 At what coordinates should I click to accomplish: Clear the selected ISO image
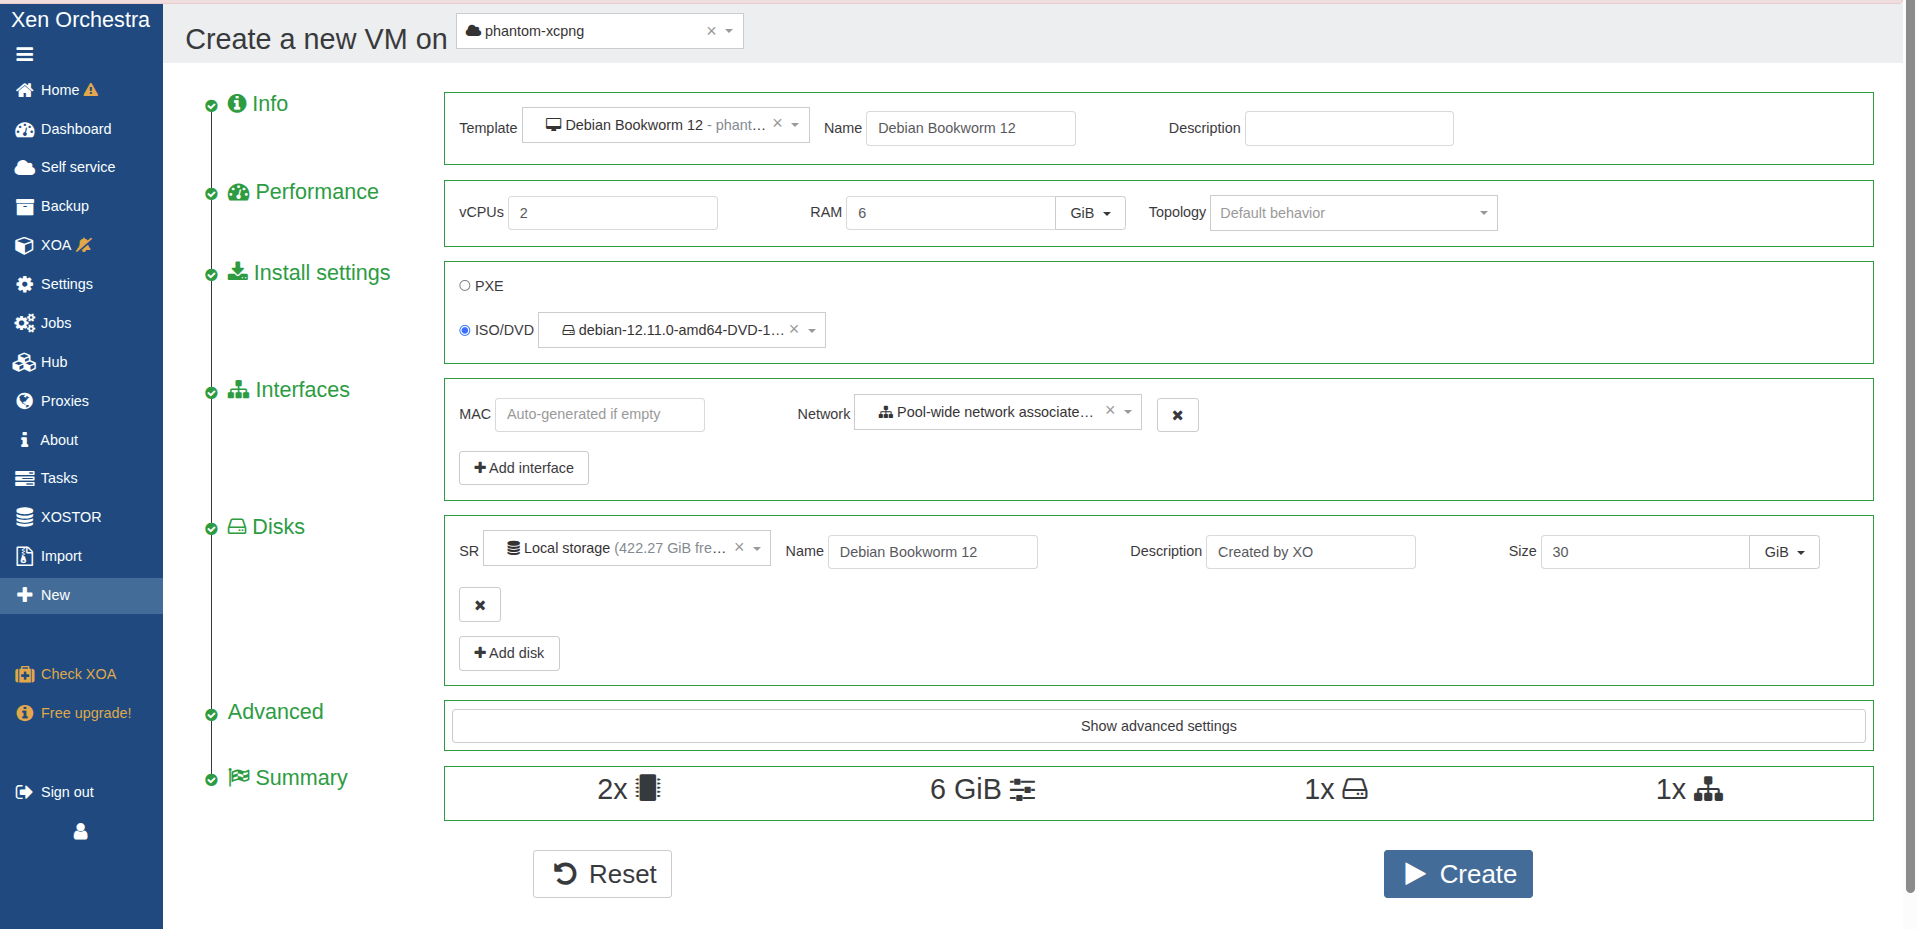794,329
